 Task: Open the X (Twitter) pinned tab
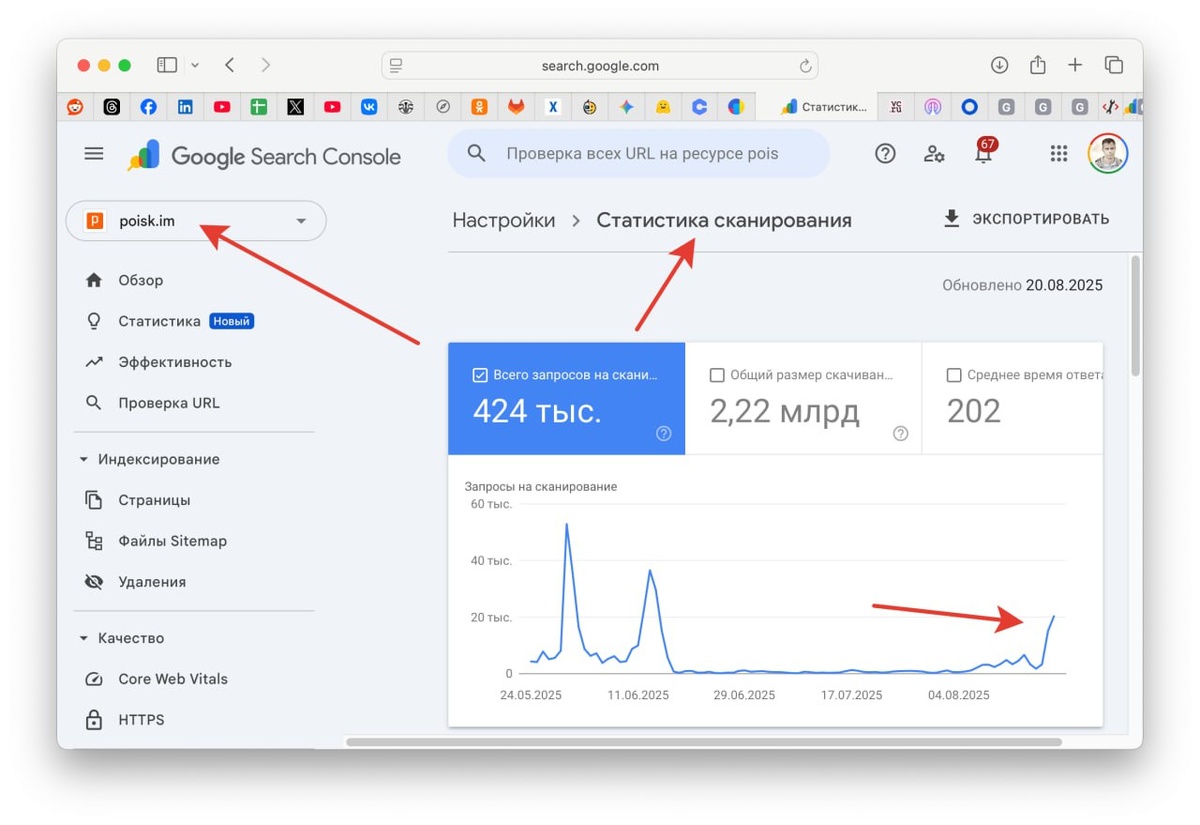[x=295, y=107]
